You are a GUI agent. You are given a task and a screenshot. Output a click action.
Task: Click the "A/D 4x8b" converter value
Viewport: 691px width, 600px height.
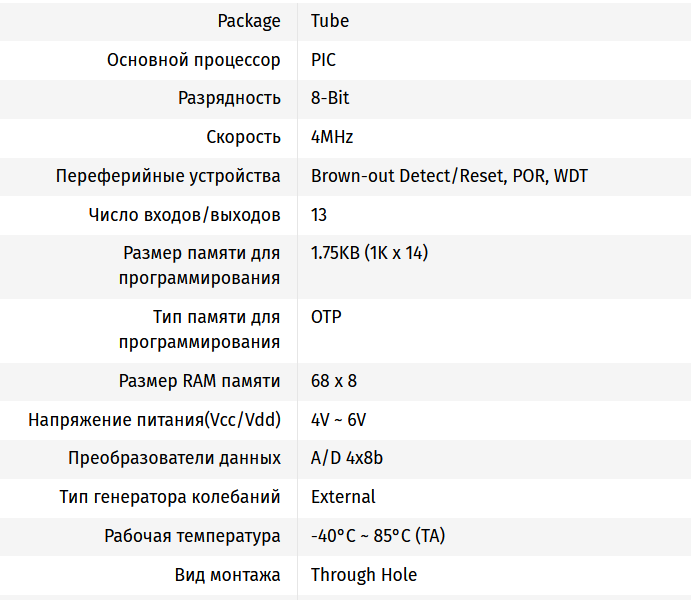[x=347, y=458]
